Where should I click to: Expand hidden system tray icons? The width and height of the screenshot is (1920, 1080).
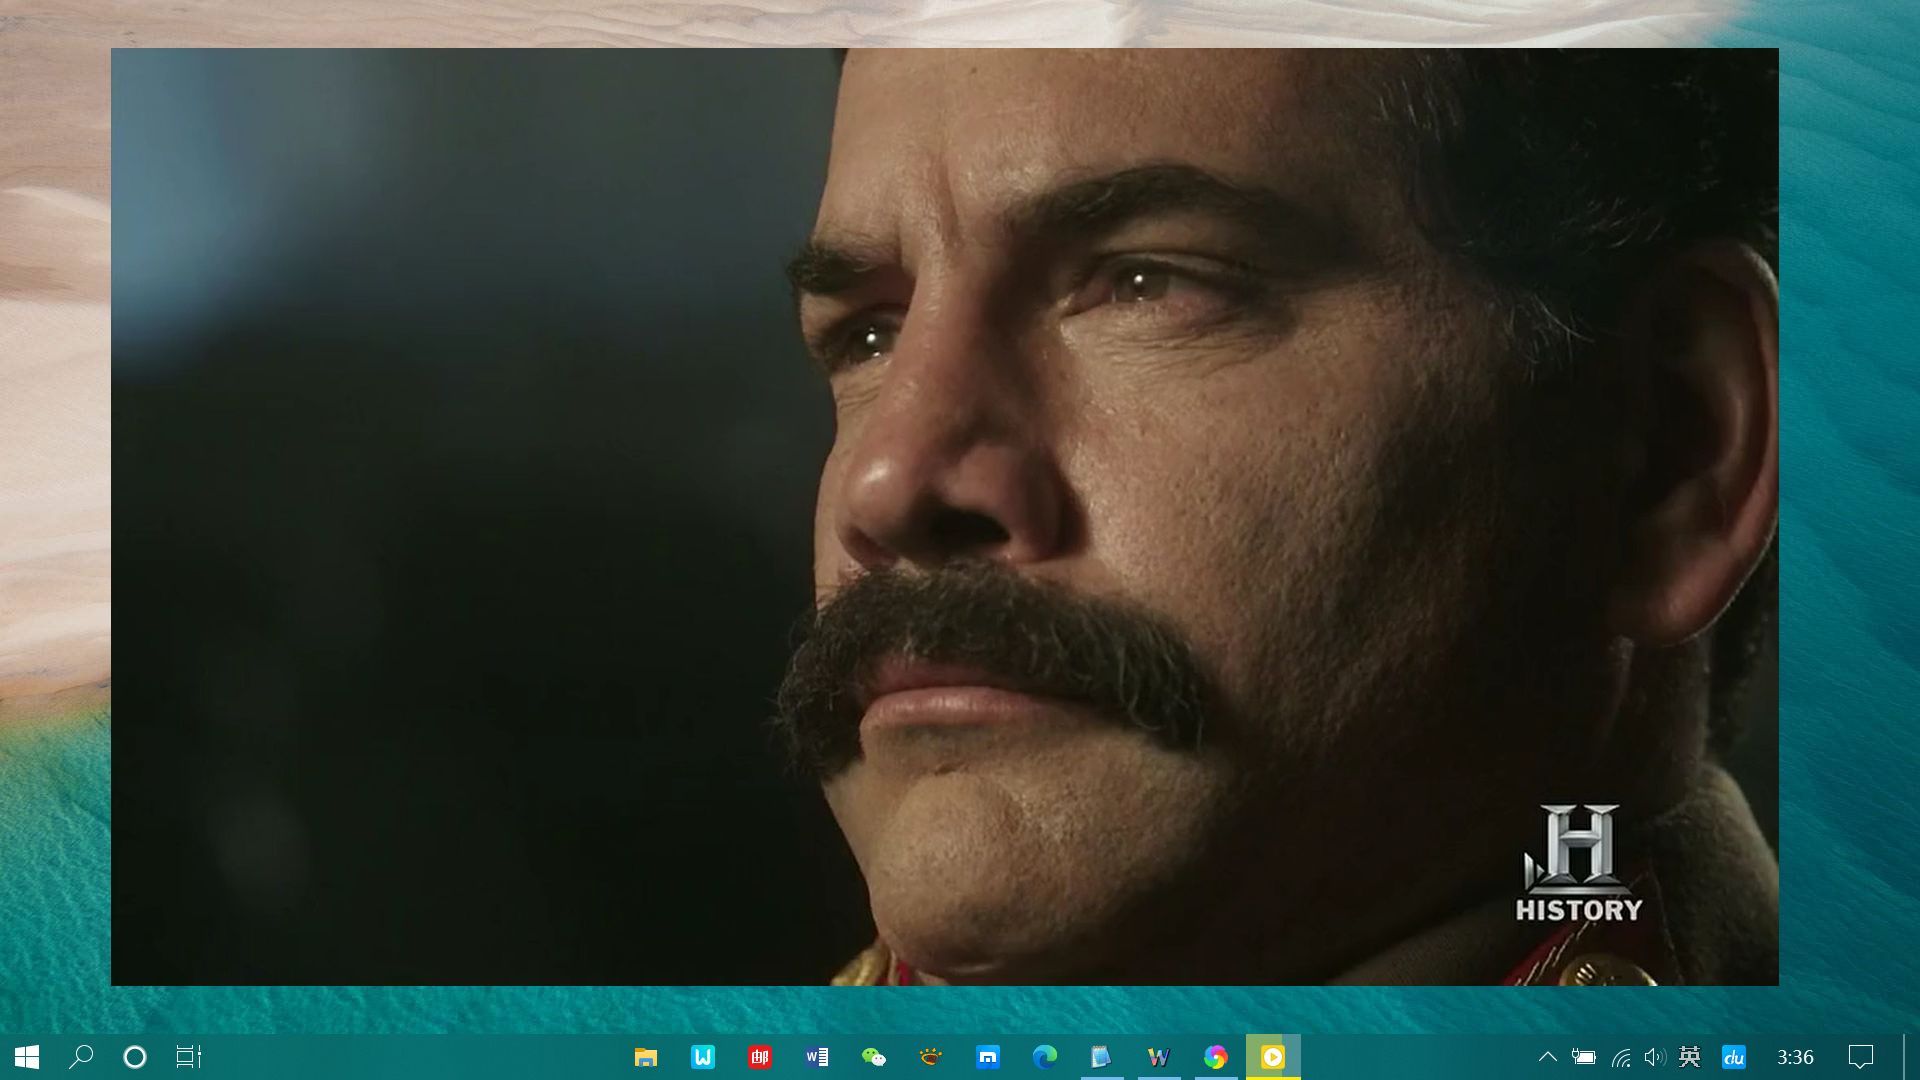(1547, 1057)
